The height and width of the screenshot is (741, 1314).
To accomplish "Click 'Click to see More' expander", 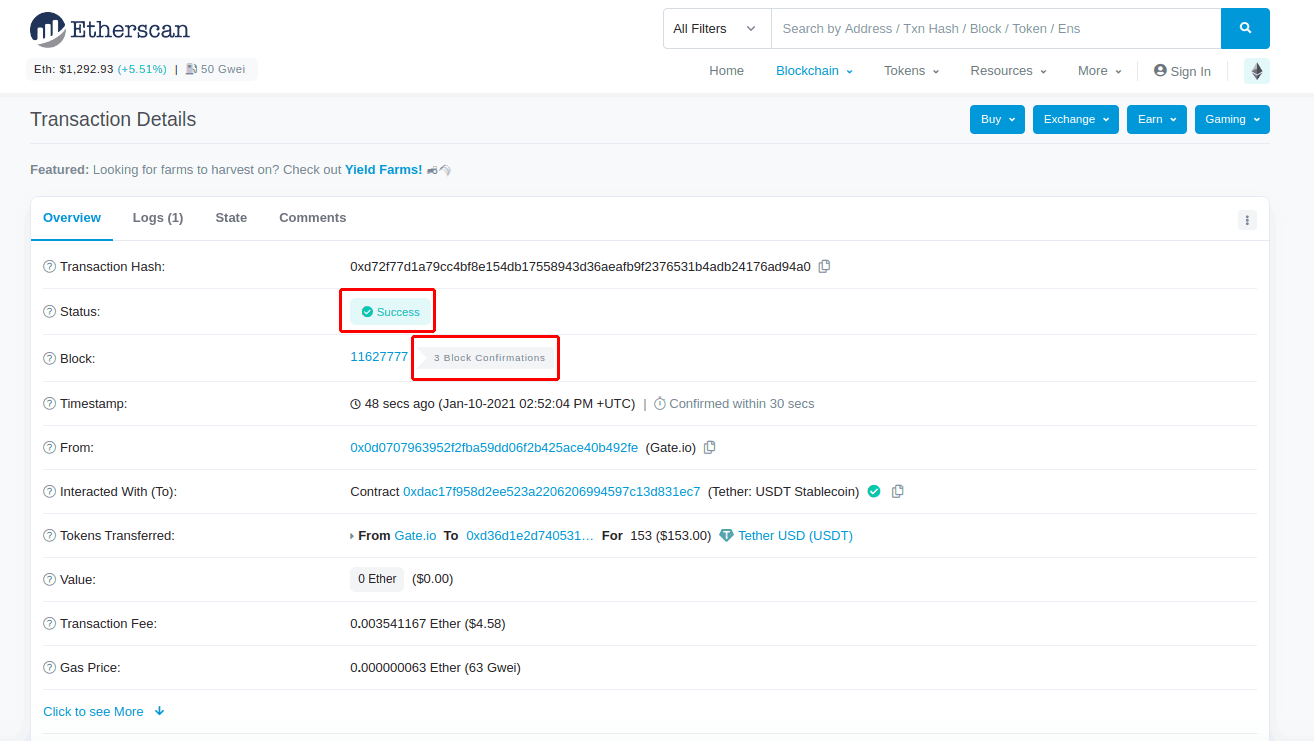I will click(104, 712).
